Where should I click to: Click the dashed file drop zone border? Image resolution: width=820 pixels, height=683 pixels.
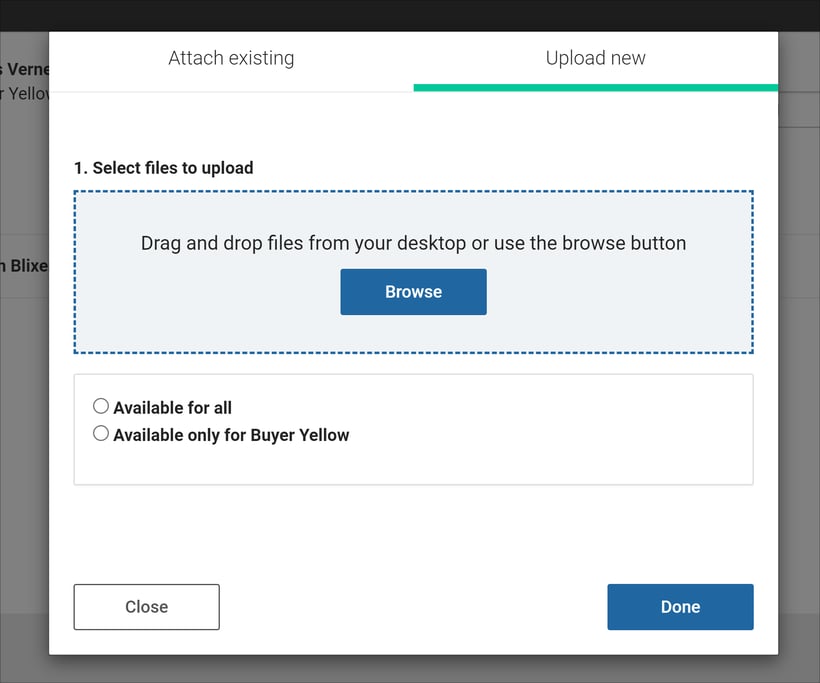413,189
